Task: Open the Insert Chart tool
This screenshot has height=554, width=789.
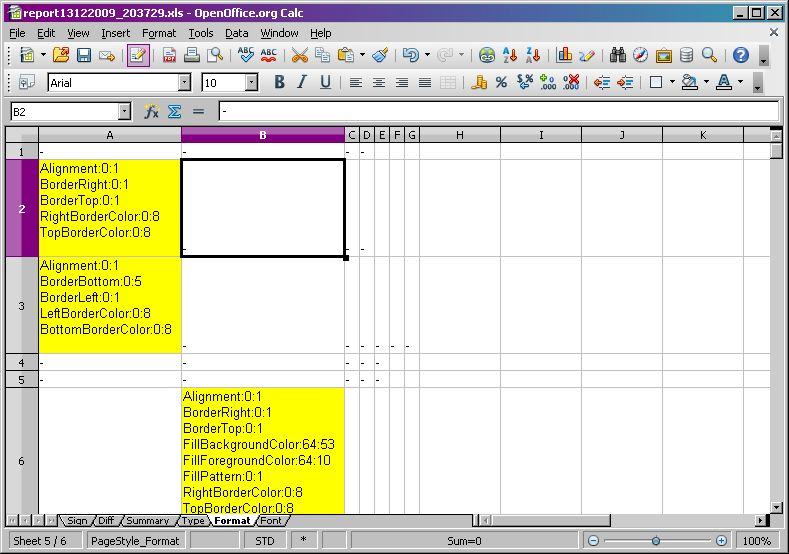Action: (564, 56)
